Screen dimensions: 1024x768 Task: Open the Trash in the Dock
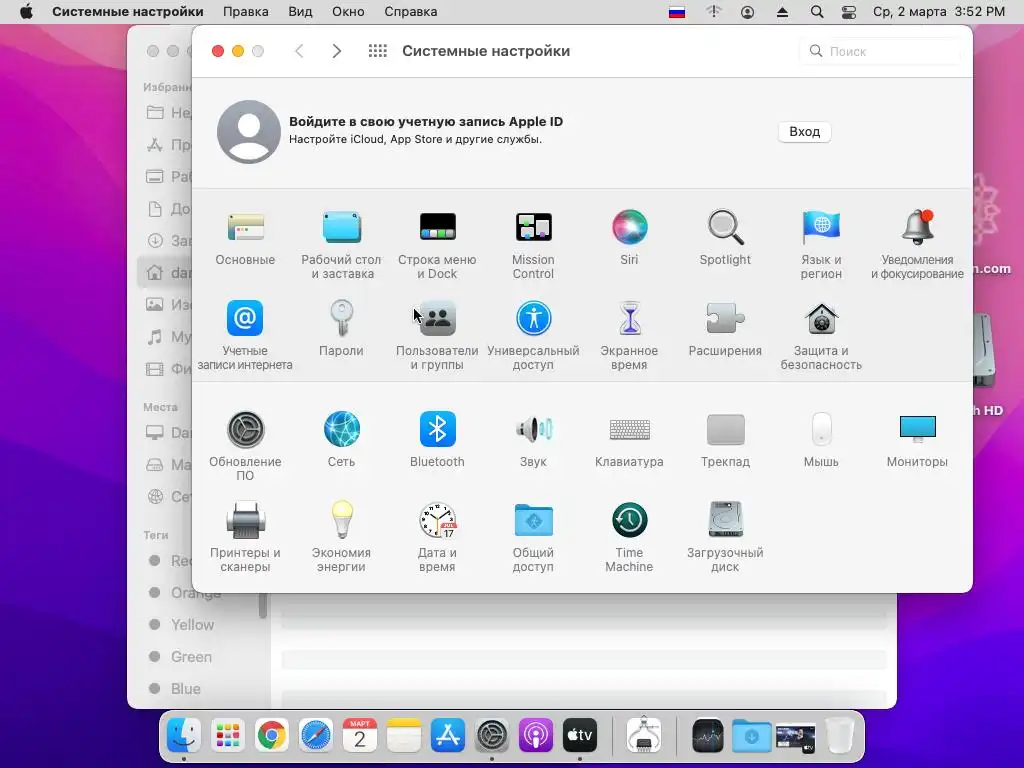pyautogui.click(x=839, y=736)
